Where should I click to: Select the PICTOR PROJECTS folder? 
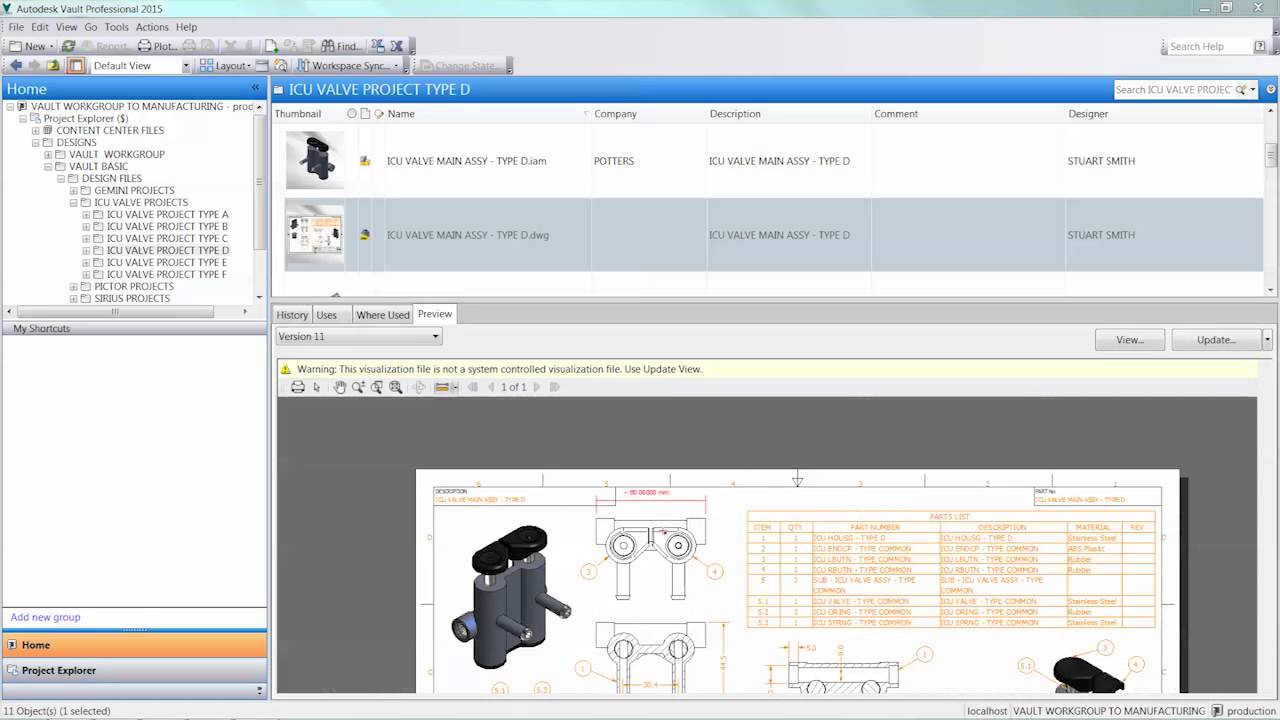pos(134,286)
